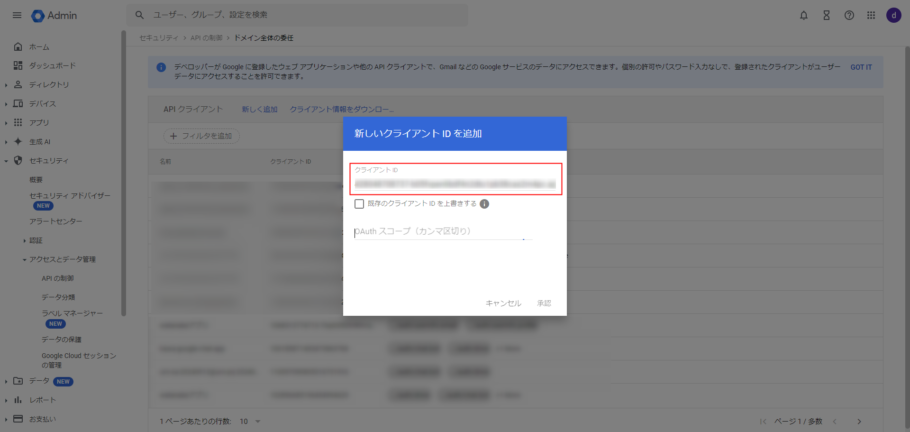Expand the ディレクトリ sidebar section
The width and height of the screenshot is (910, 432).
click(x=6, y=85)
